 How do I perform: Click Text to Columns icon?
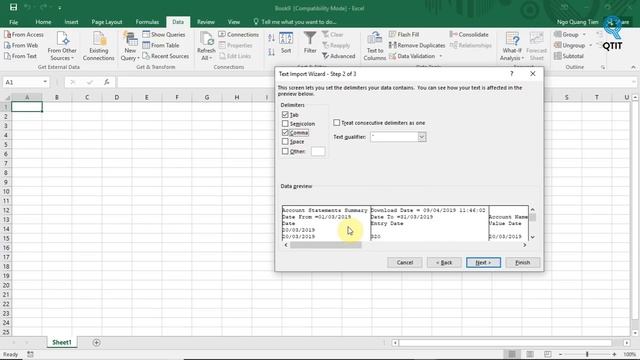pyautogui.click(x=374, y=39)
